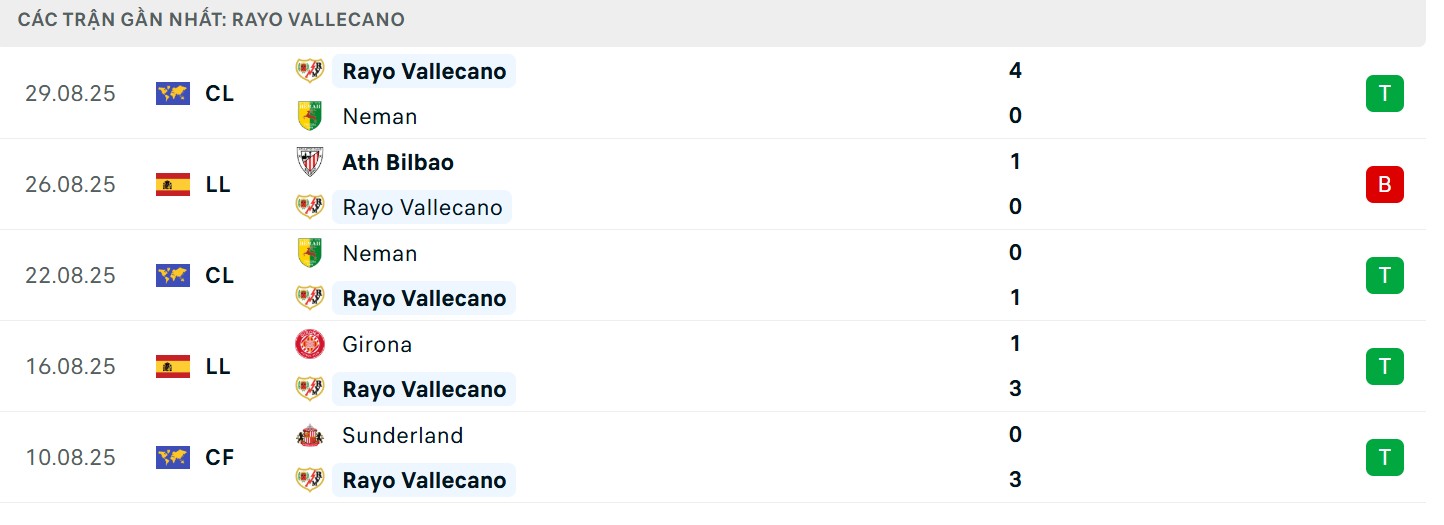1444x525 pixels.
Task: Click green T badge for Sunderland match
Action: [1384, 457]
